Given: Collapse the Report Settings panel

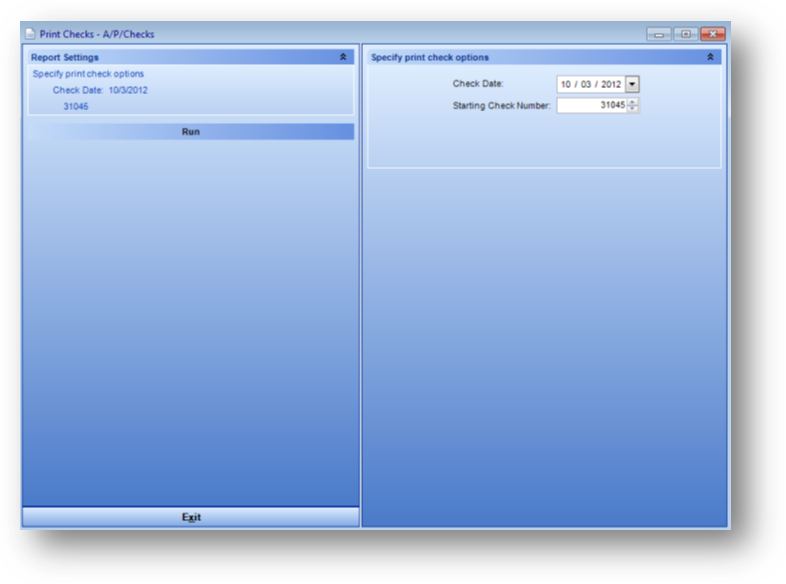Looking at the screenshot, I should (343, 57).
